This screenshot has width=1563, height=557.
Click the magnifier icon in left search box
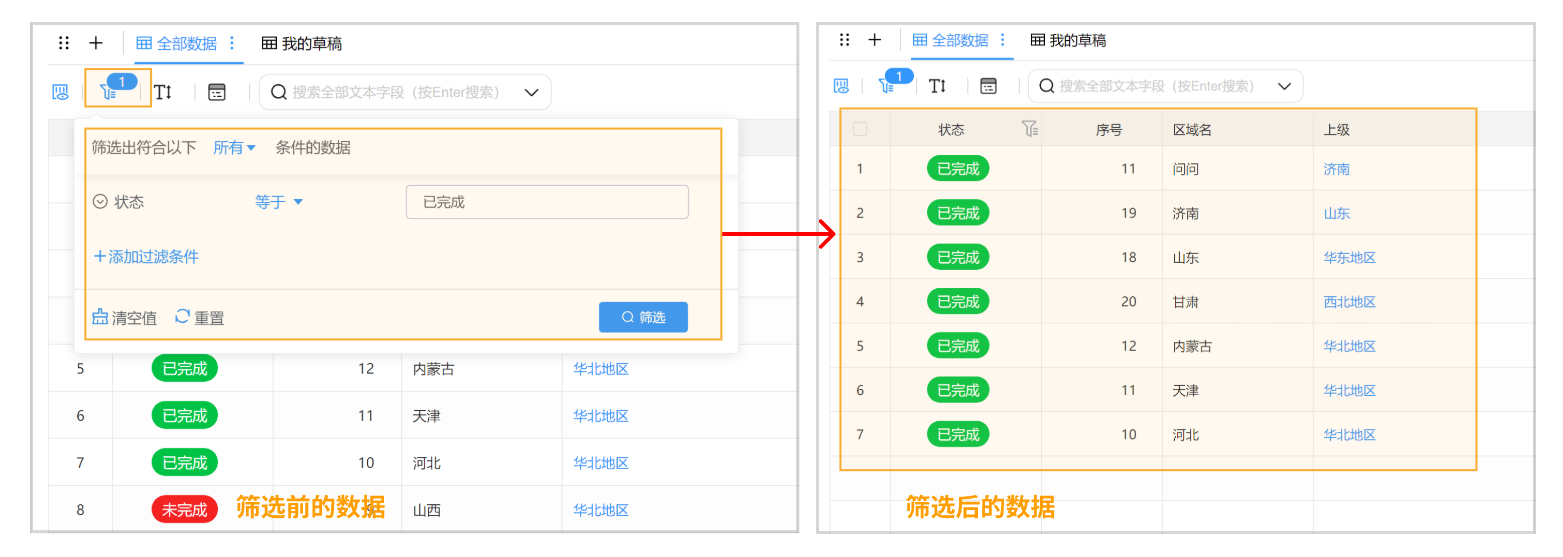[280, 92]
